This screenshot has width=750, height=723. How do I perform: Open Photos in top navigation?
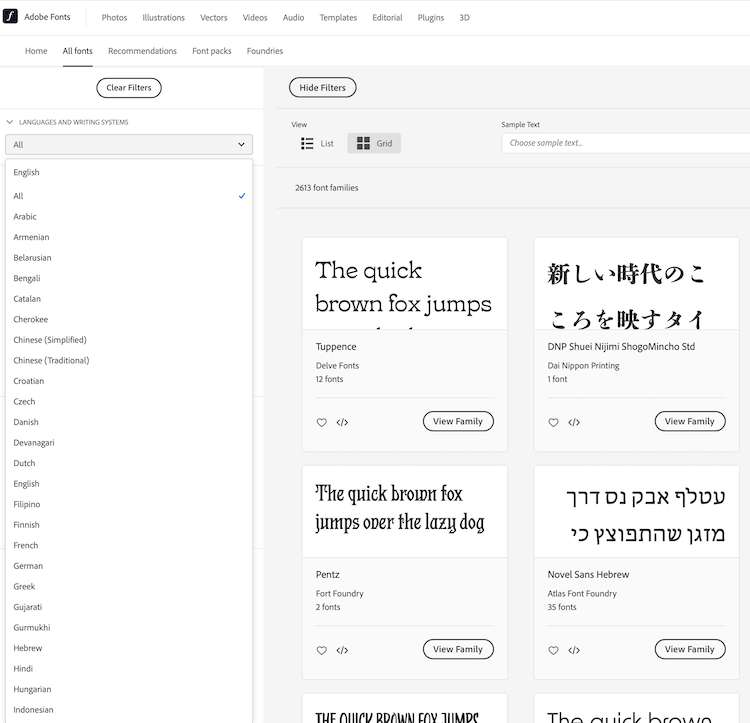click(x=114, y=18)
